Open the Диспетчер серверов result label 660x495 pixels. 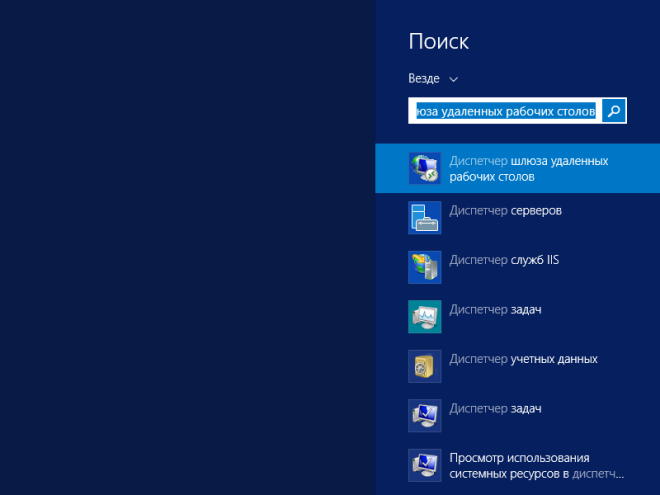click(x=505, y=211)
